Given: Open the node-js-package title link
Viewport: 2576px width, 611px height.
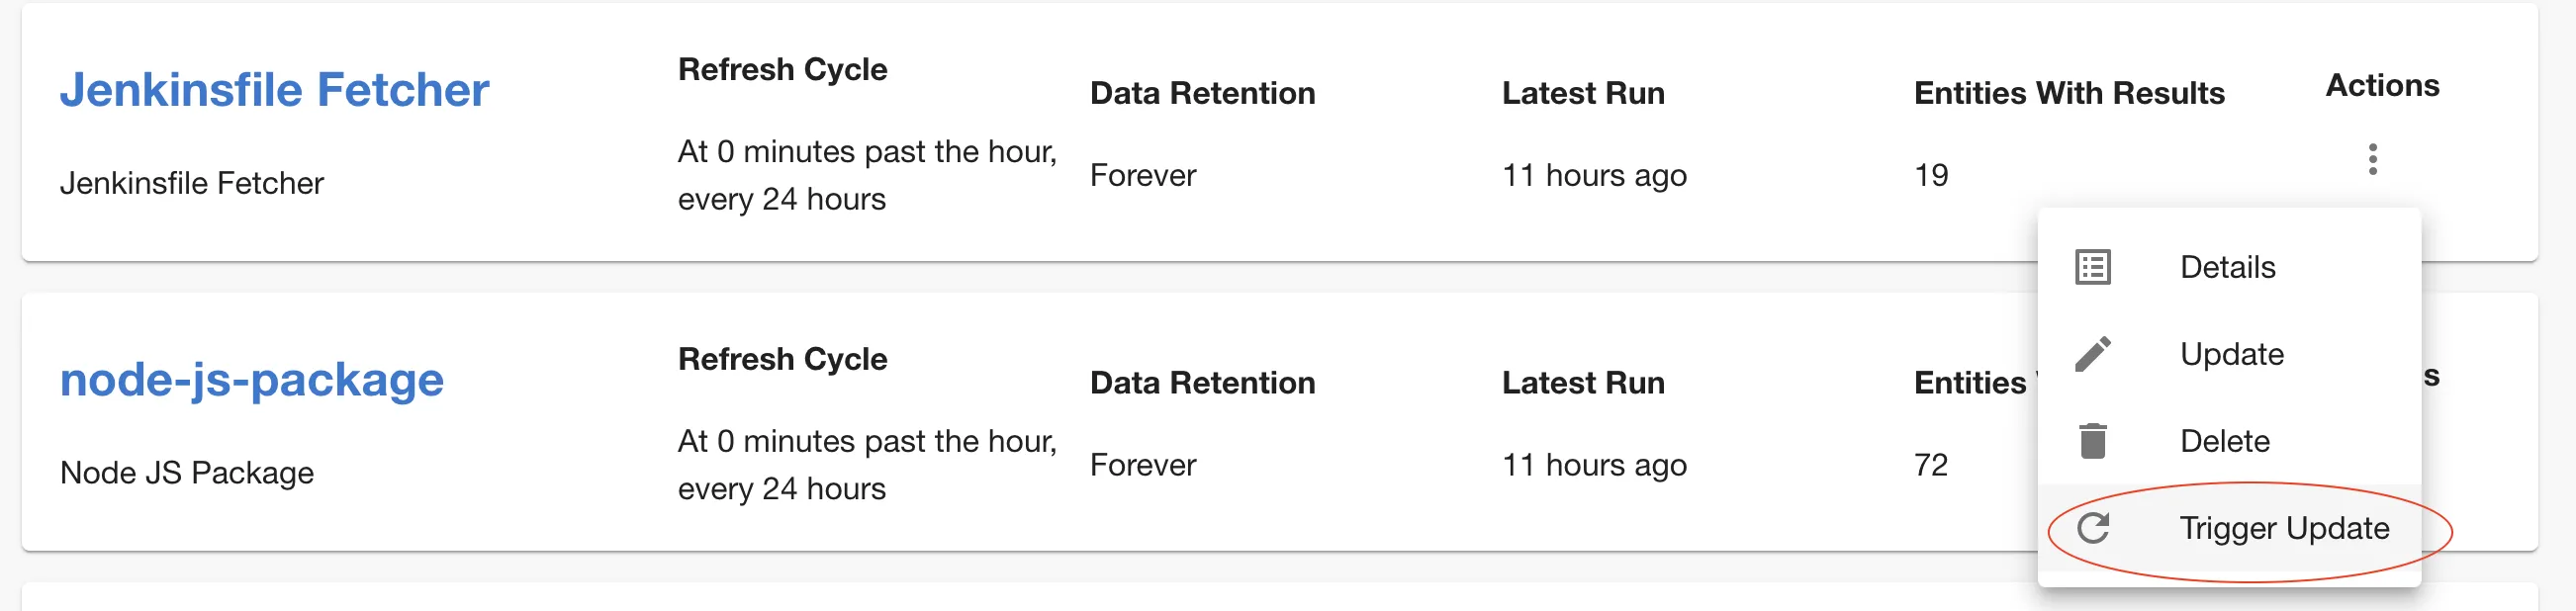Looking at the screenshot, I should point(251,380).
